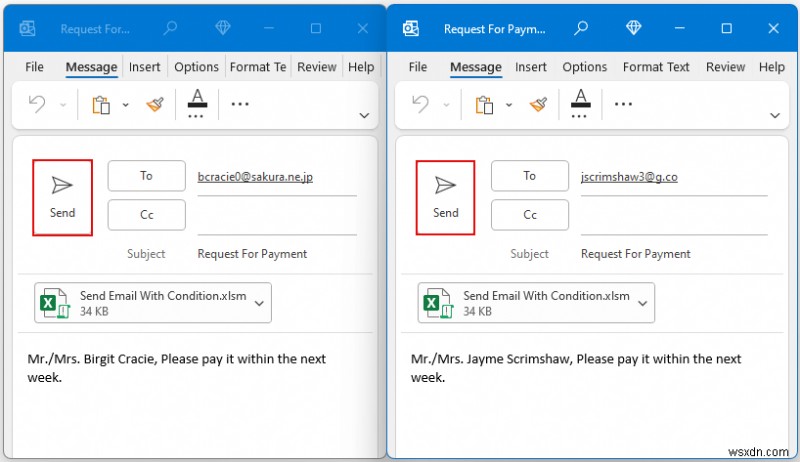
Task: Expand attachment dropdown in right email
Action: (643, 303)
